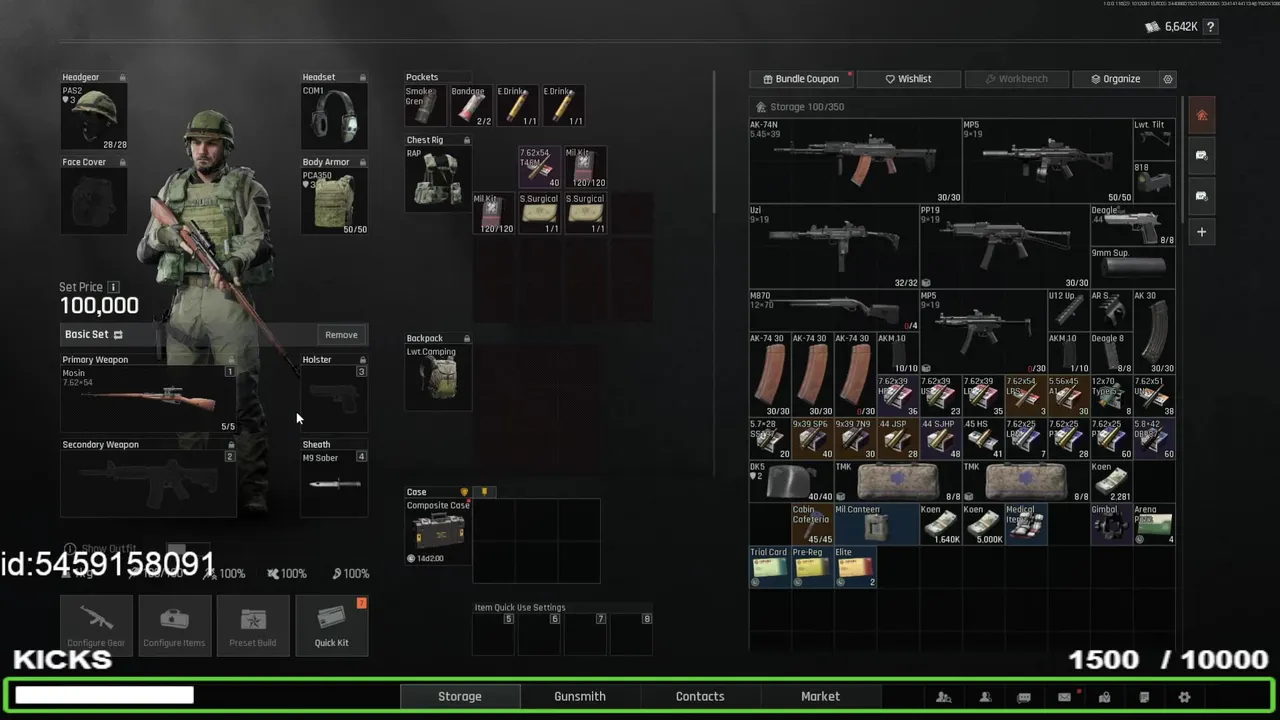Open Configure Items
This screenshot has width=1280, height=720.
[x=174, y=626]
